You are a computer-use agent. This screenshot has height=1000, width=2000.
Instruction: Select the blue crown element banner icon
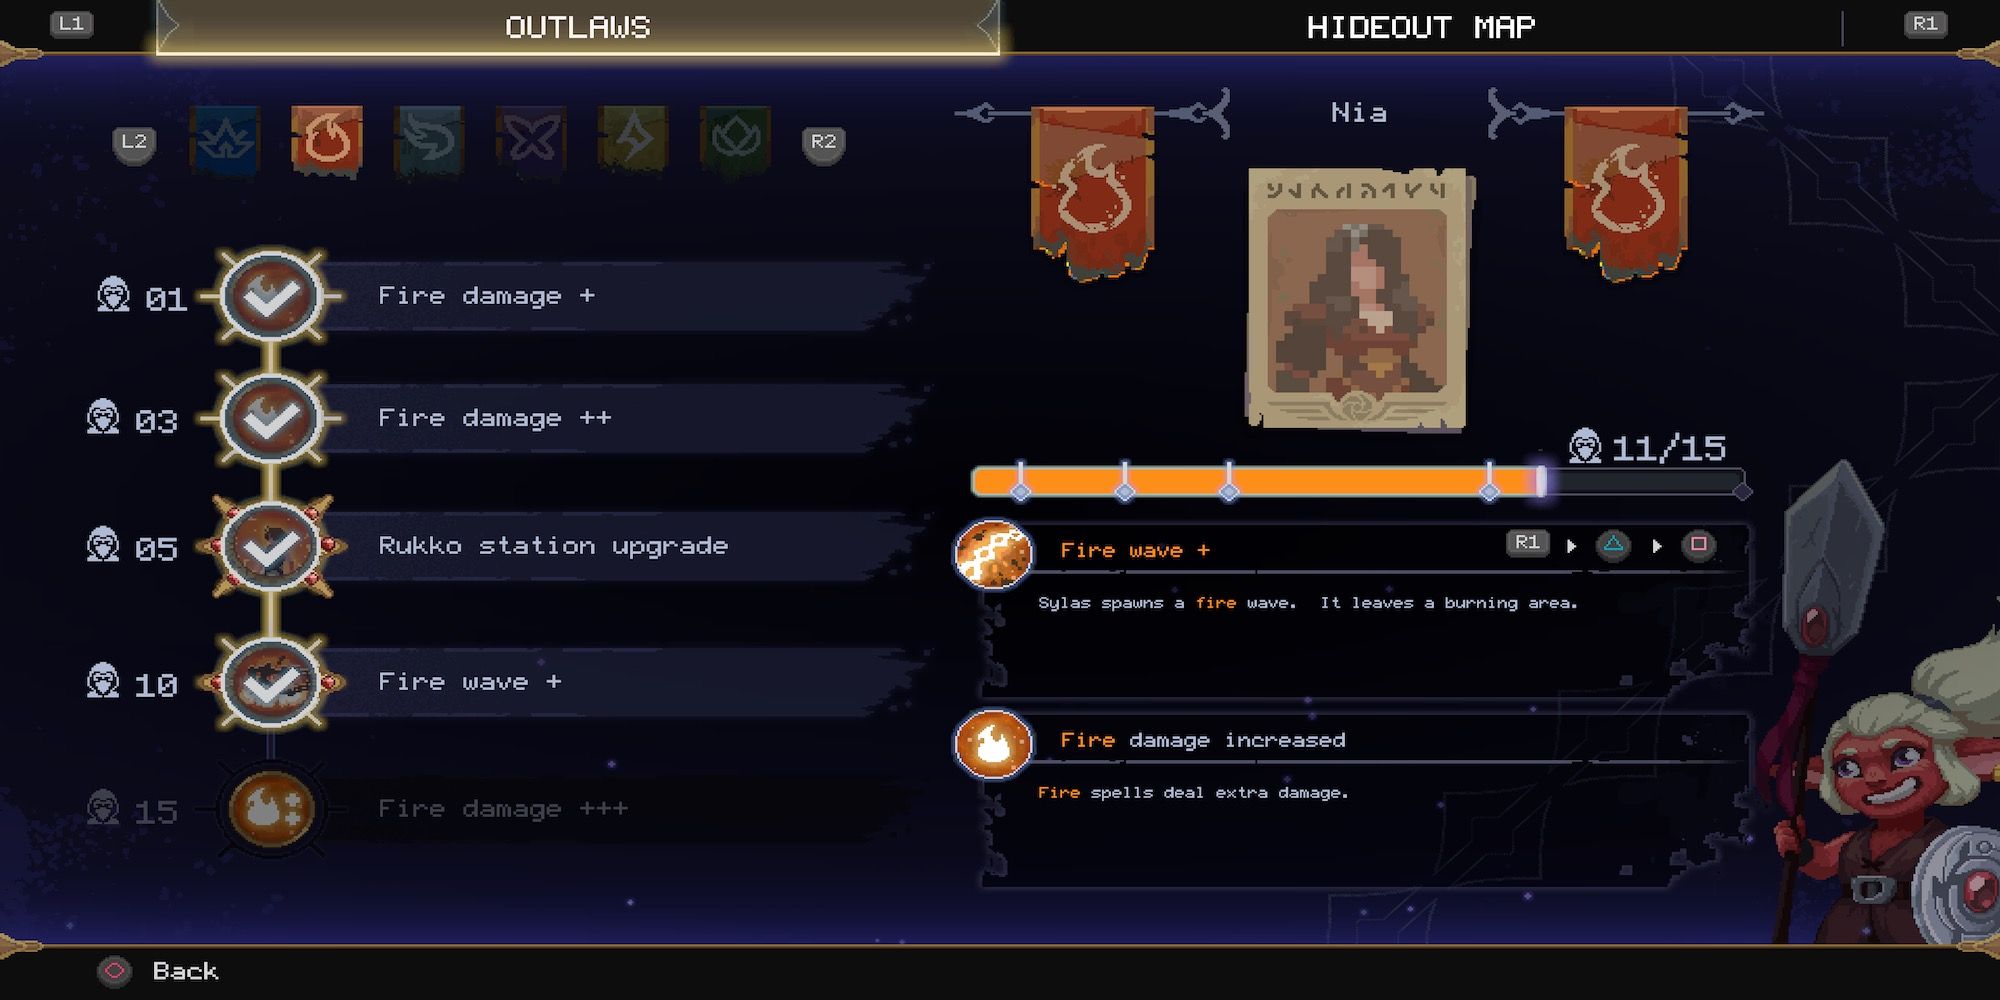pyautogui.click(x=225, y=141)
